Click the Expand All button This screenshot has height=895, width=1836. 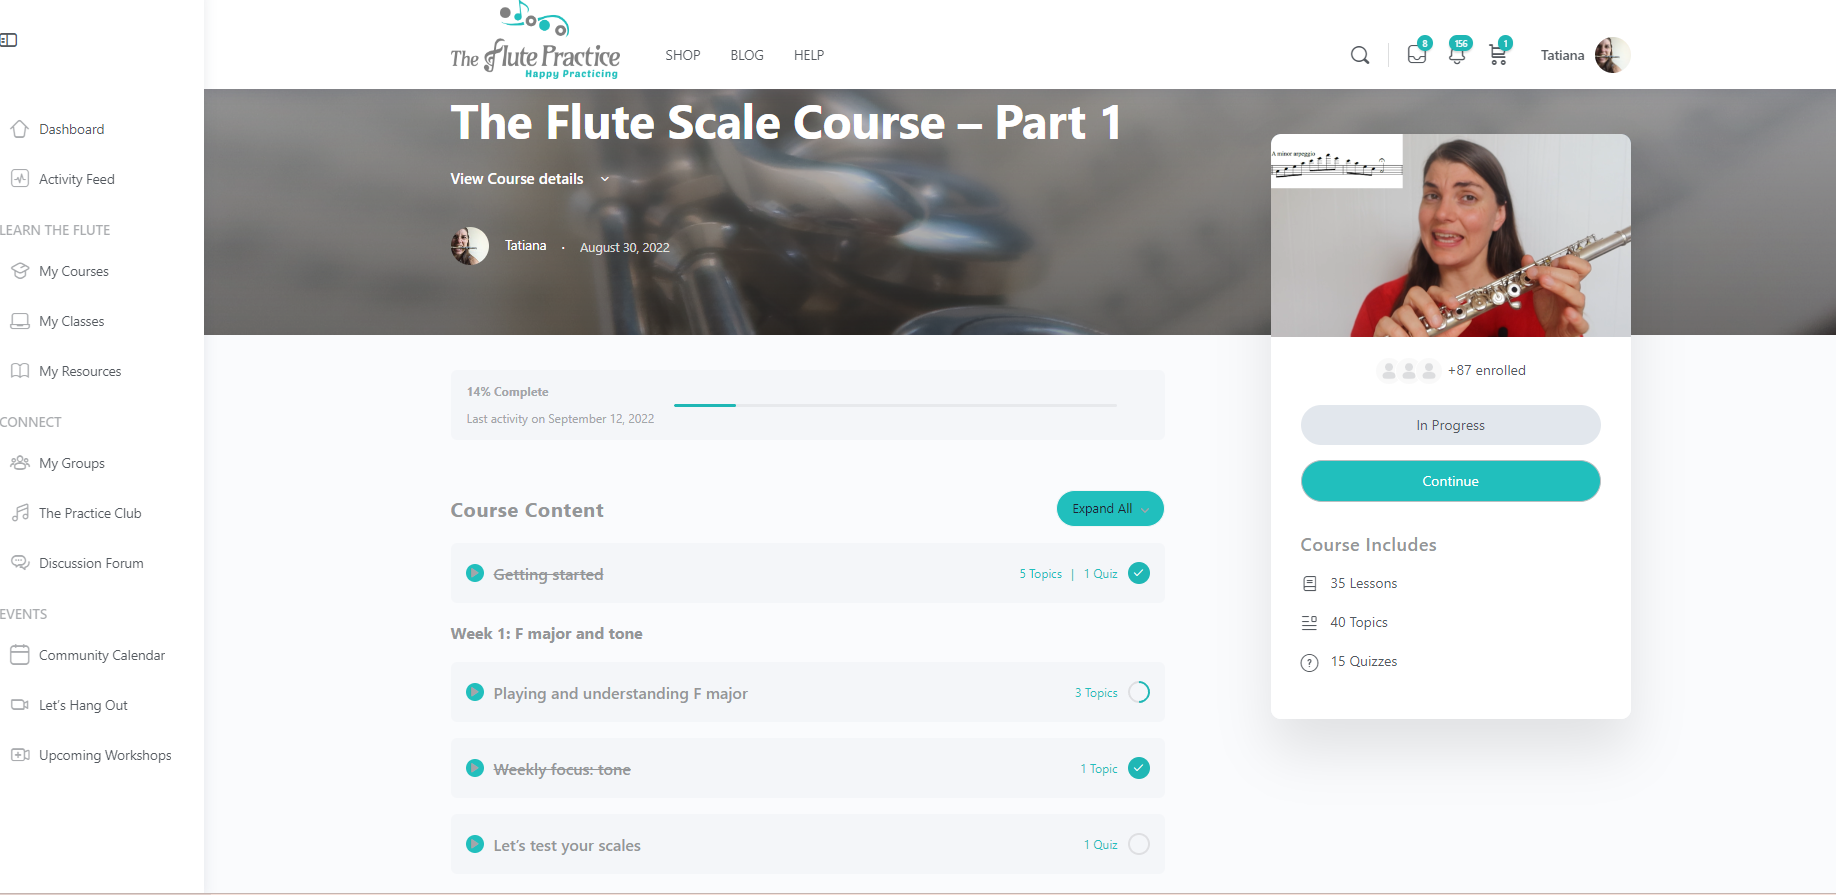(x=1110, y=508)
